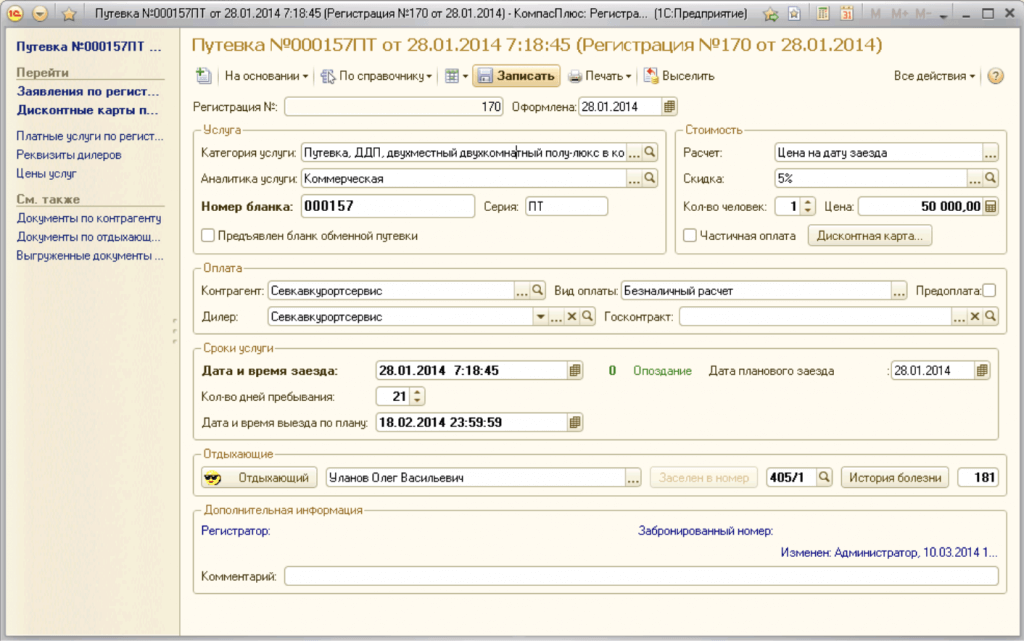Viewport: 1024px width, 641px height.
Task: Click the new document icon in toolbar
Action: (204, 76)
